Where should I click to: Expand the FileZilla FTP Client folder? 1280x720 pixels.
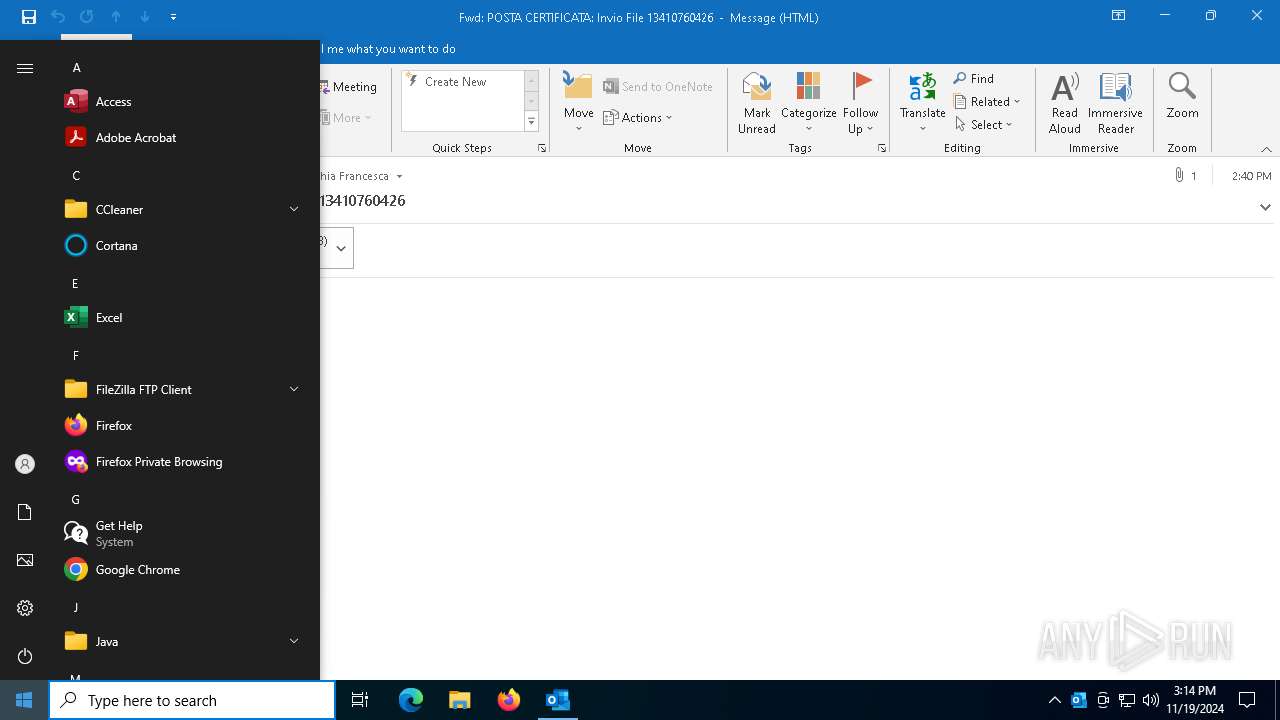[185, 389]
